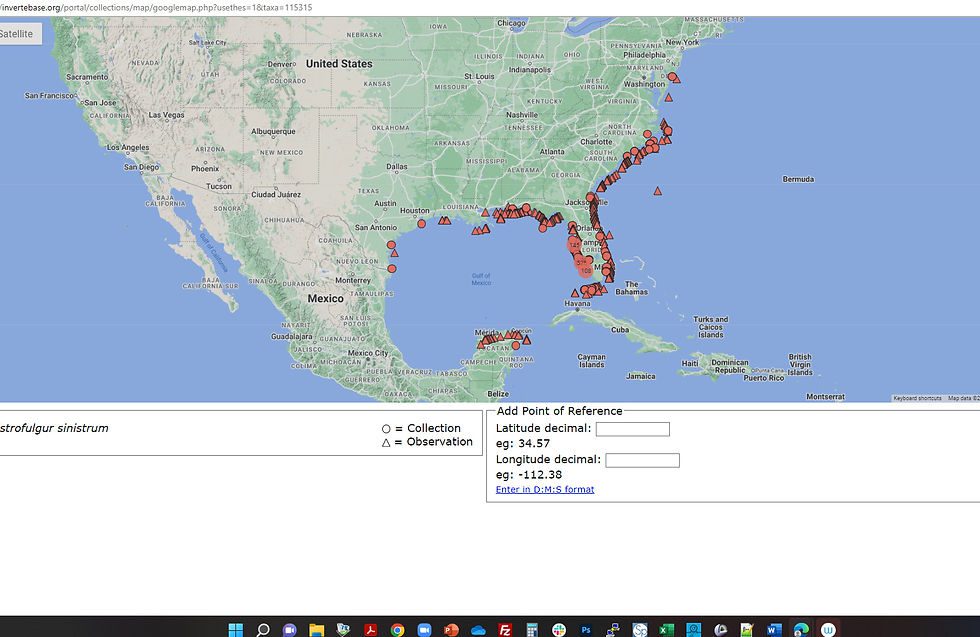Click the 'eg: 34.57' example text
The height and width of the screenshot is (637, 980).
(x=523, y=443)
